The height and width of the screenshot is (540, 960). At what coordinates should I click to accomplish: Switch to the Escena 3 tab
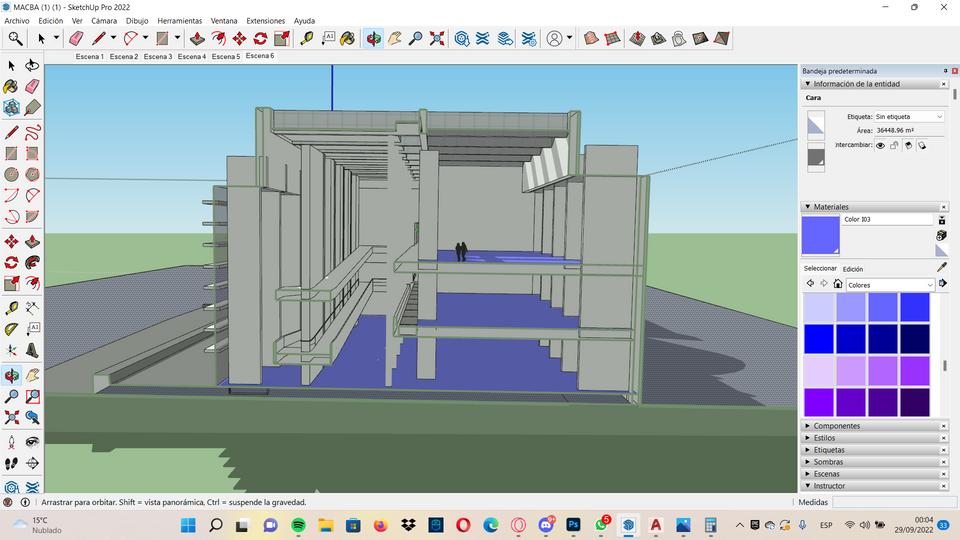157,57
